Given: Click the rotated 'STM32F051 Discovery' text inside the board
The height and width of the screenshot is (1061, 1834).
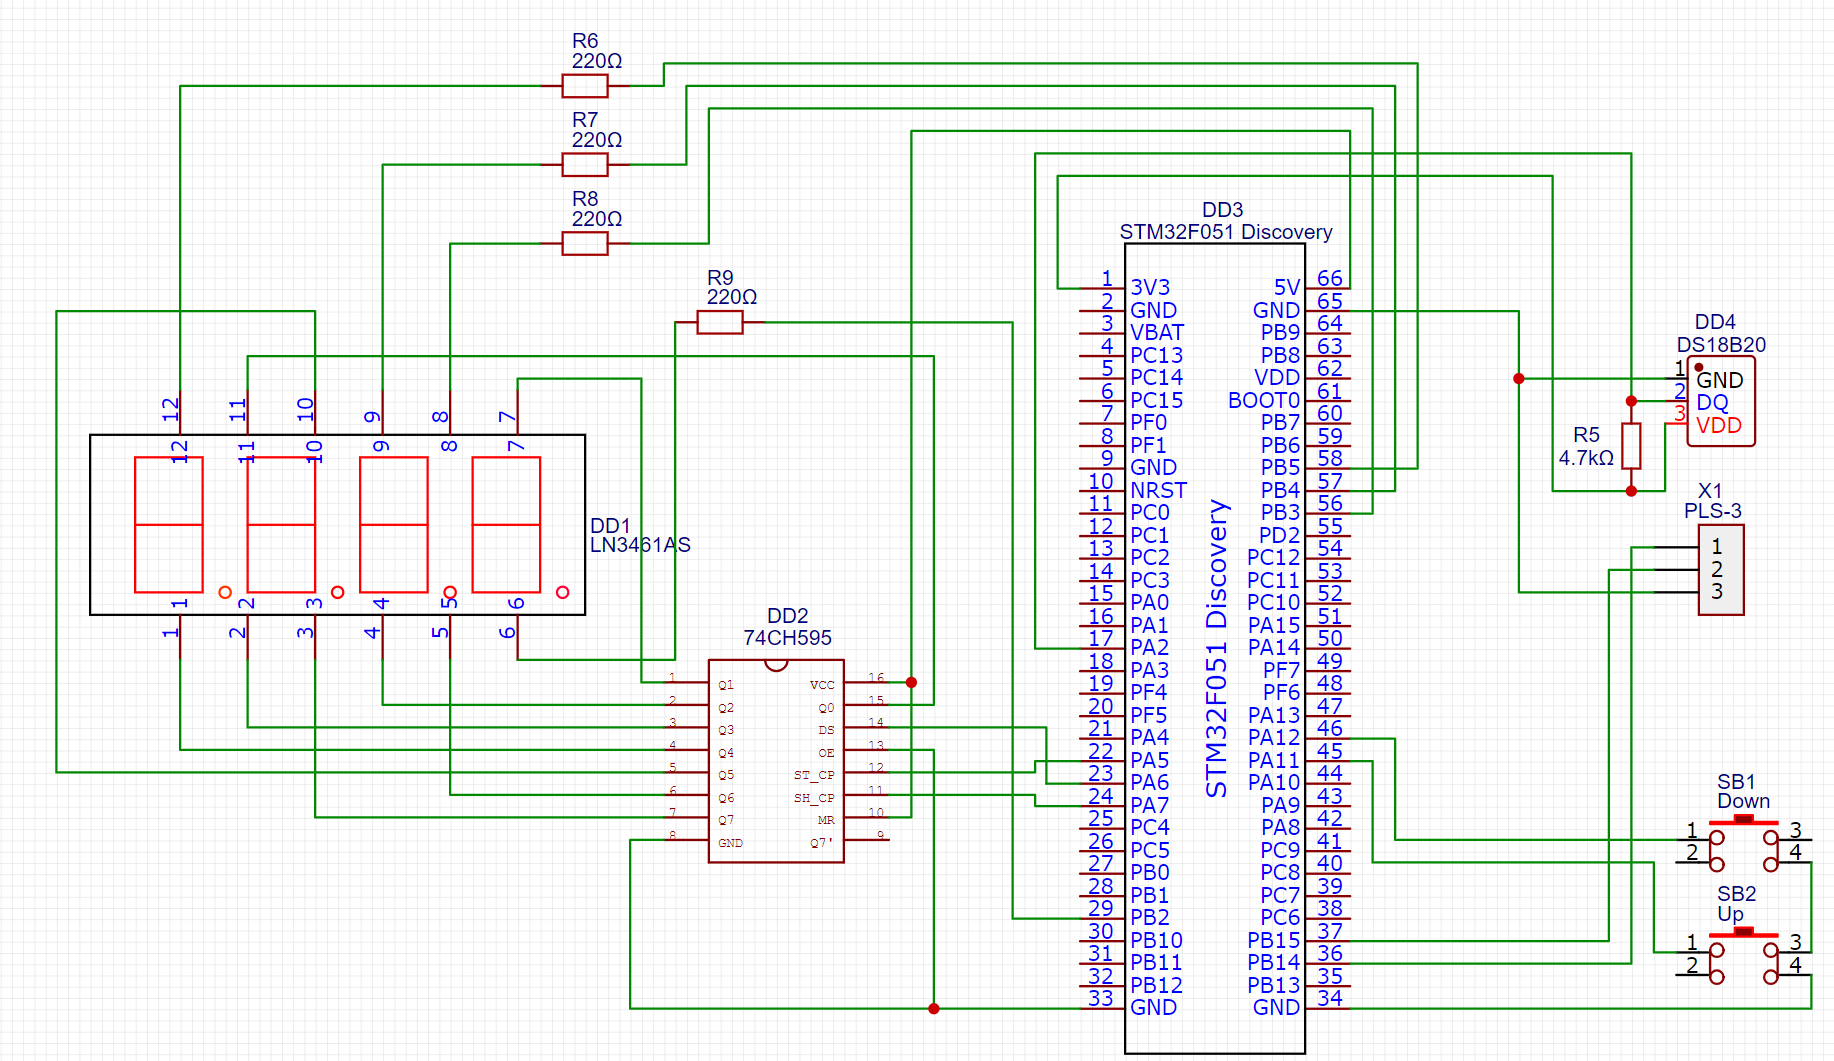Looking at the screenshot, I should pyautogui.click(x=1216, y=648).
